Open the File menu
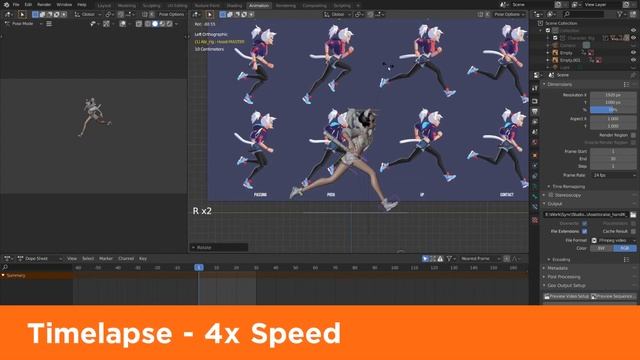The image size is (640, 360). tap(16, 5)
